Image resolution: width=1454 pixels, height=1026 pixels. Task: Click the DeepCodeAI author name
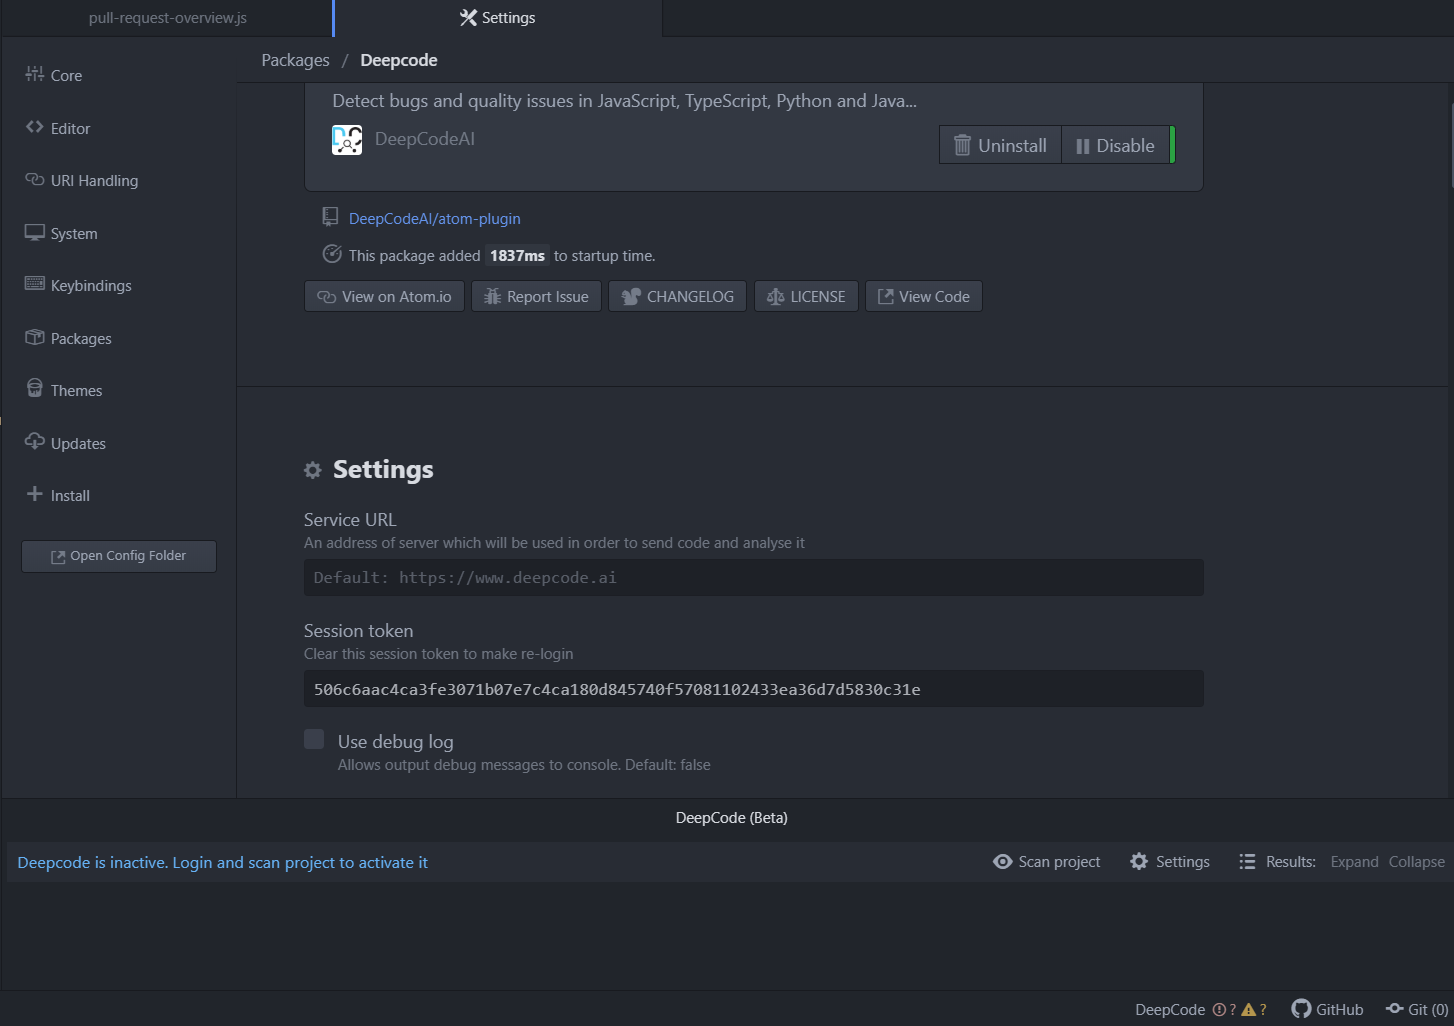425,139
